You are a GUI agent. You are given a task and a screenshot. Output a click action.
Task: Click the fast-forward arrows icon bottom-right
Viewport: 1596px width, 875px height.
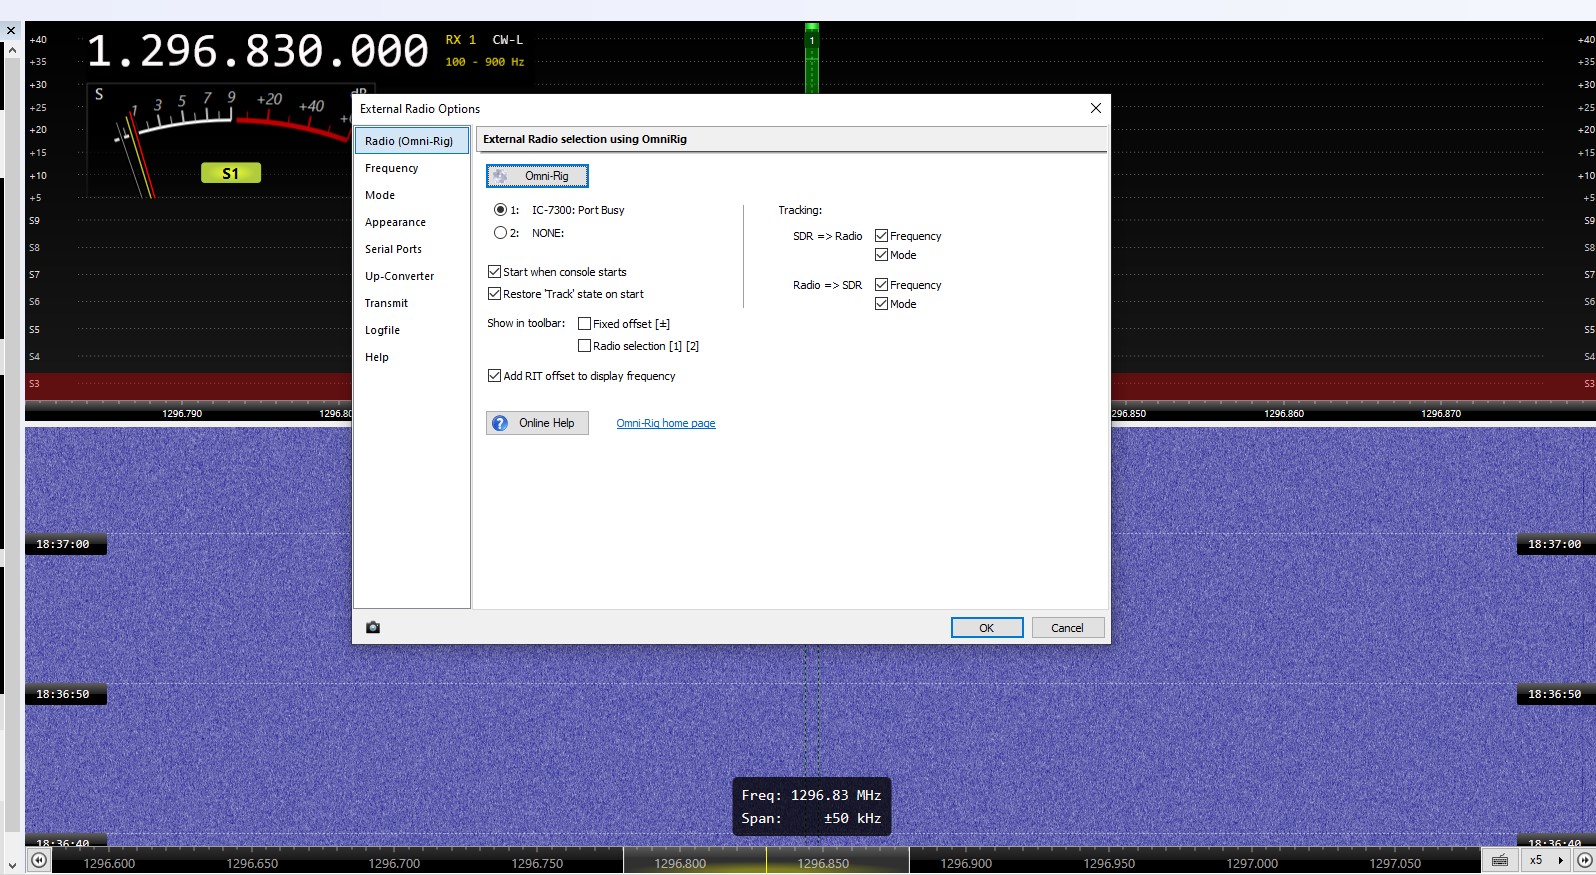pos(1584,861)
